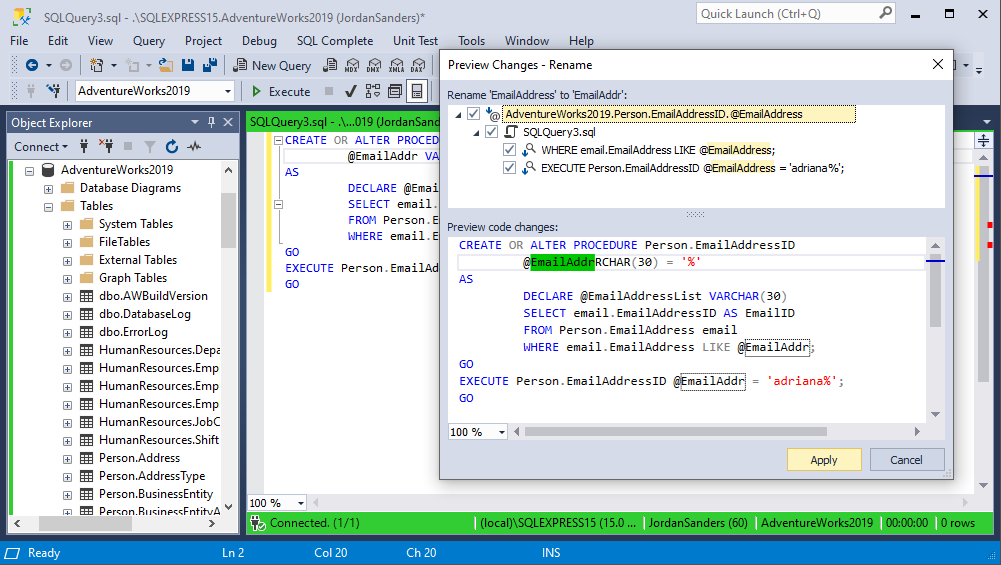Viewport: 1001px width, 565px height.
Task: Click the Database Engine Query icon
Action: point(330,65)
